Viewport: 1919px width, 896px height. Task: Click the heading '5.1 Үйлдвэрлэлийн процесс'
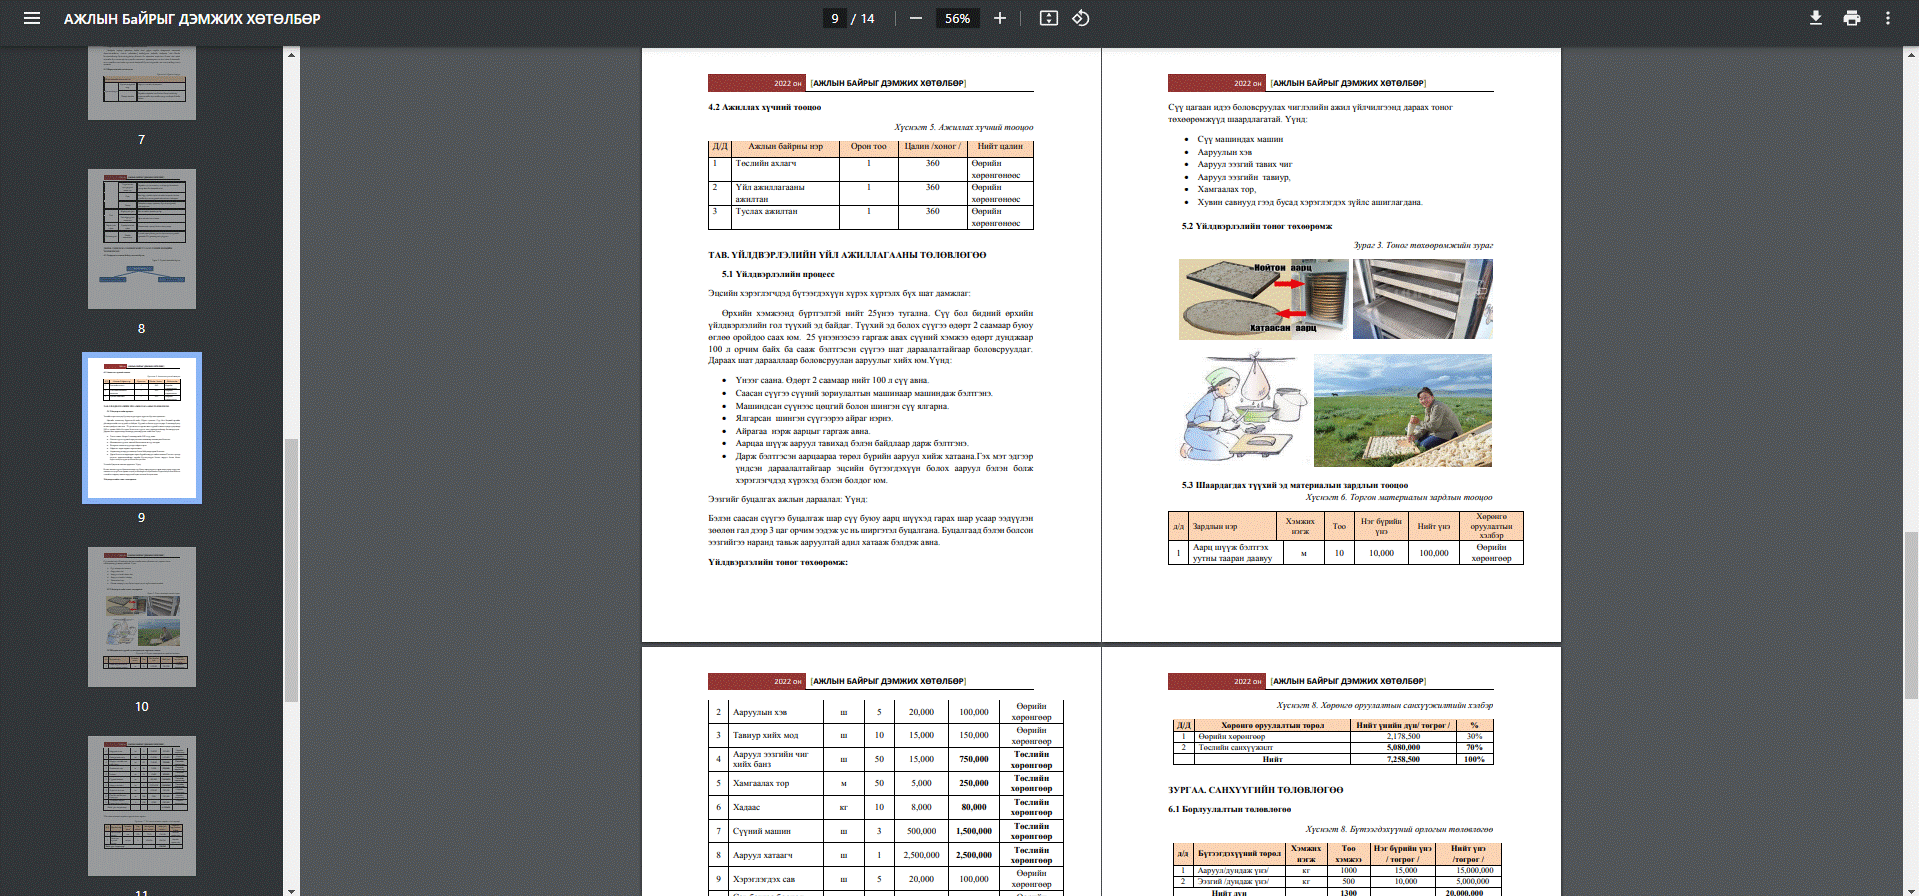[x=778, y=274]
